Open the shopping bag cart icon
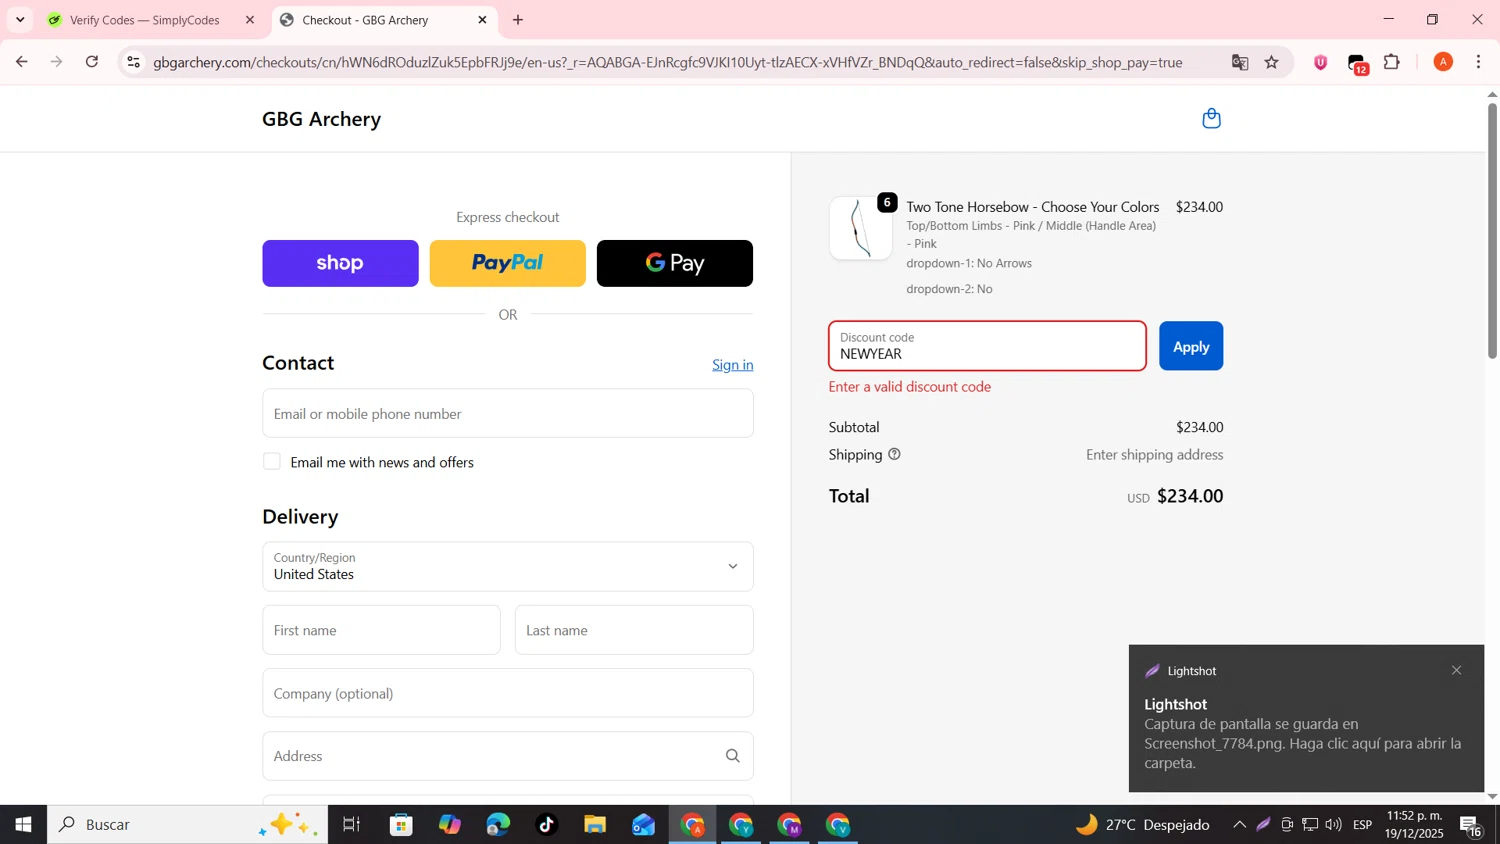This screenshot has height=844, width=1500. click(1211, 118)
